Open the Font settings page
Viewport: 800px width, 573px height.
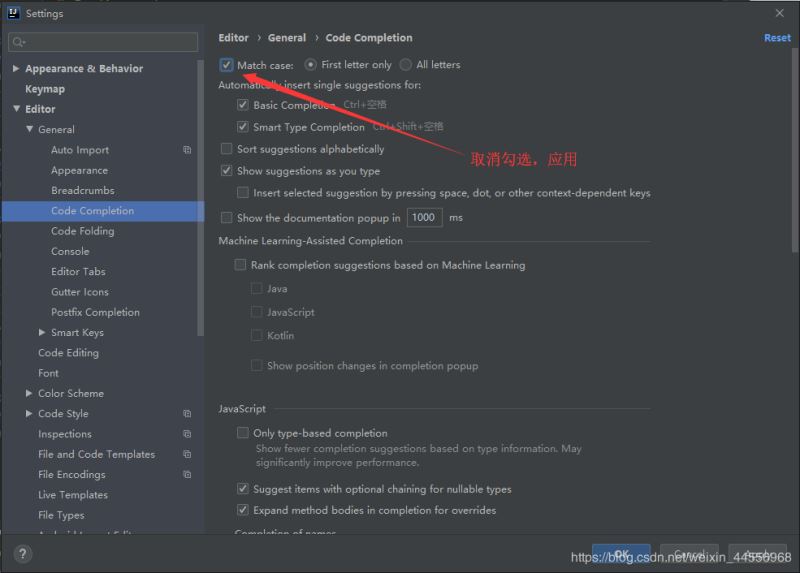point(48,373)
